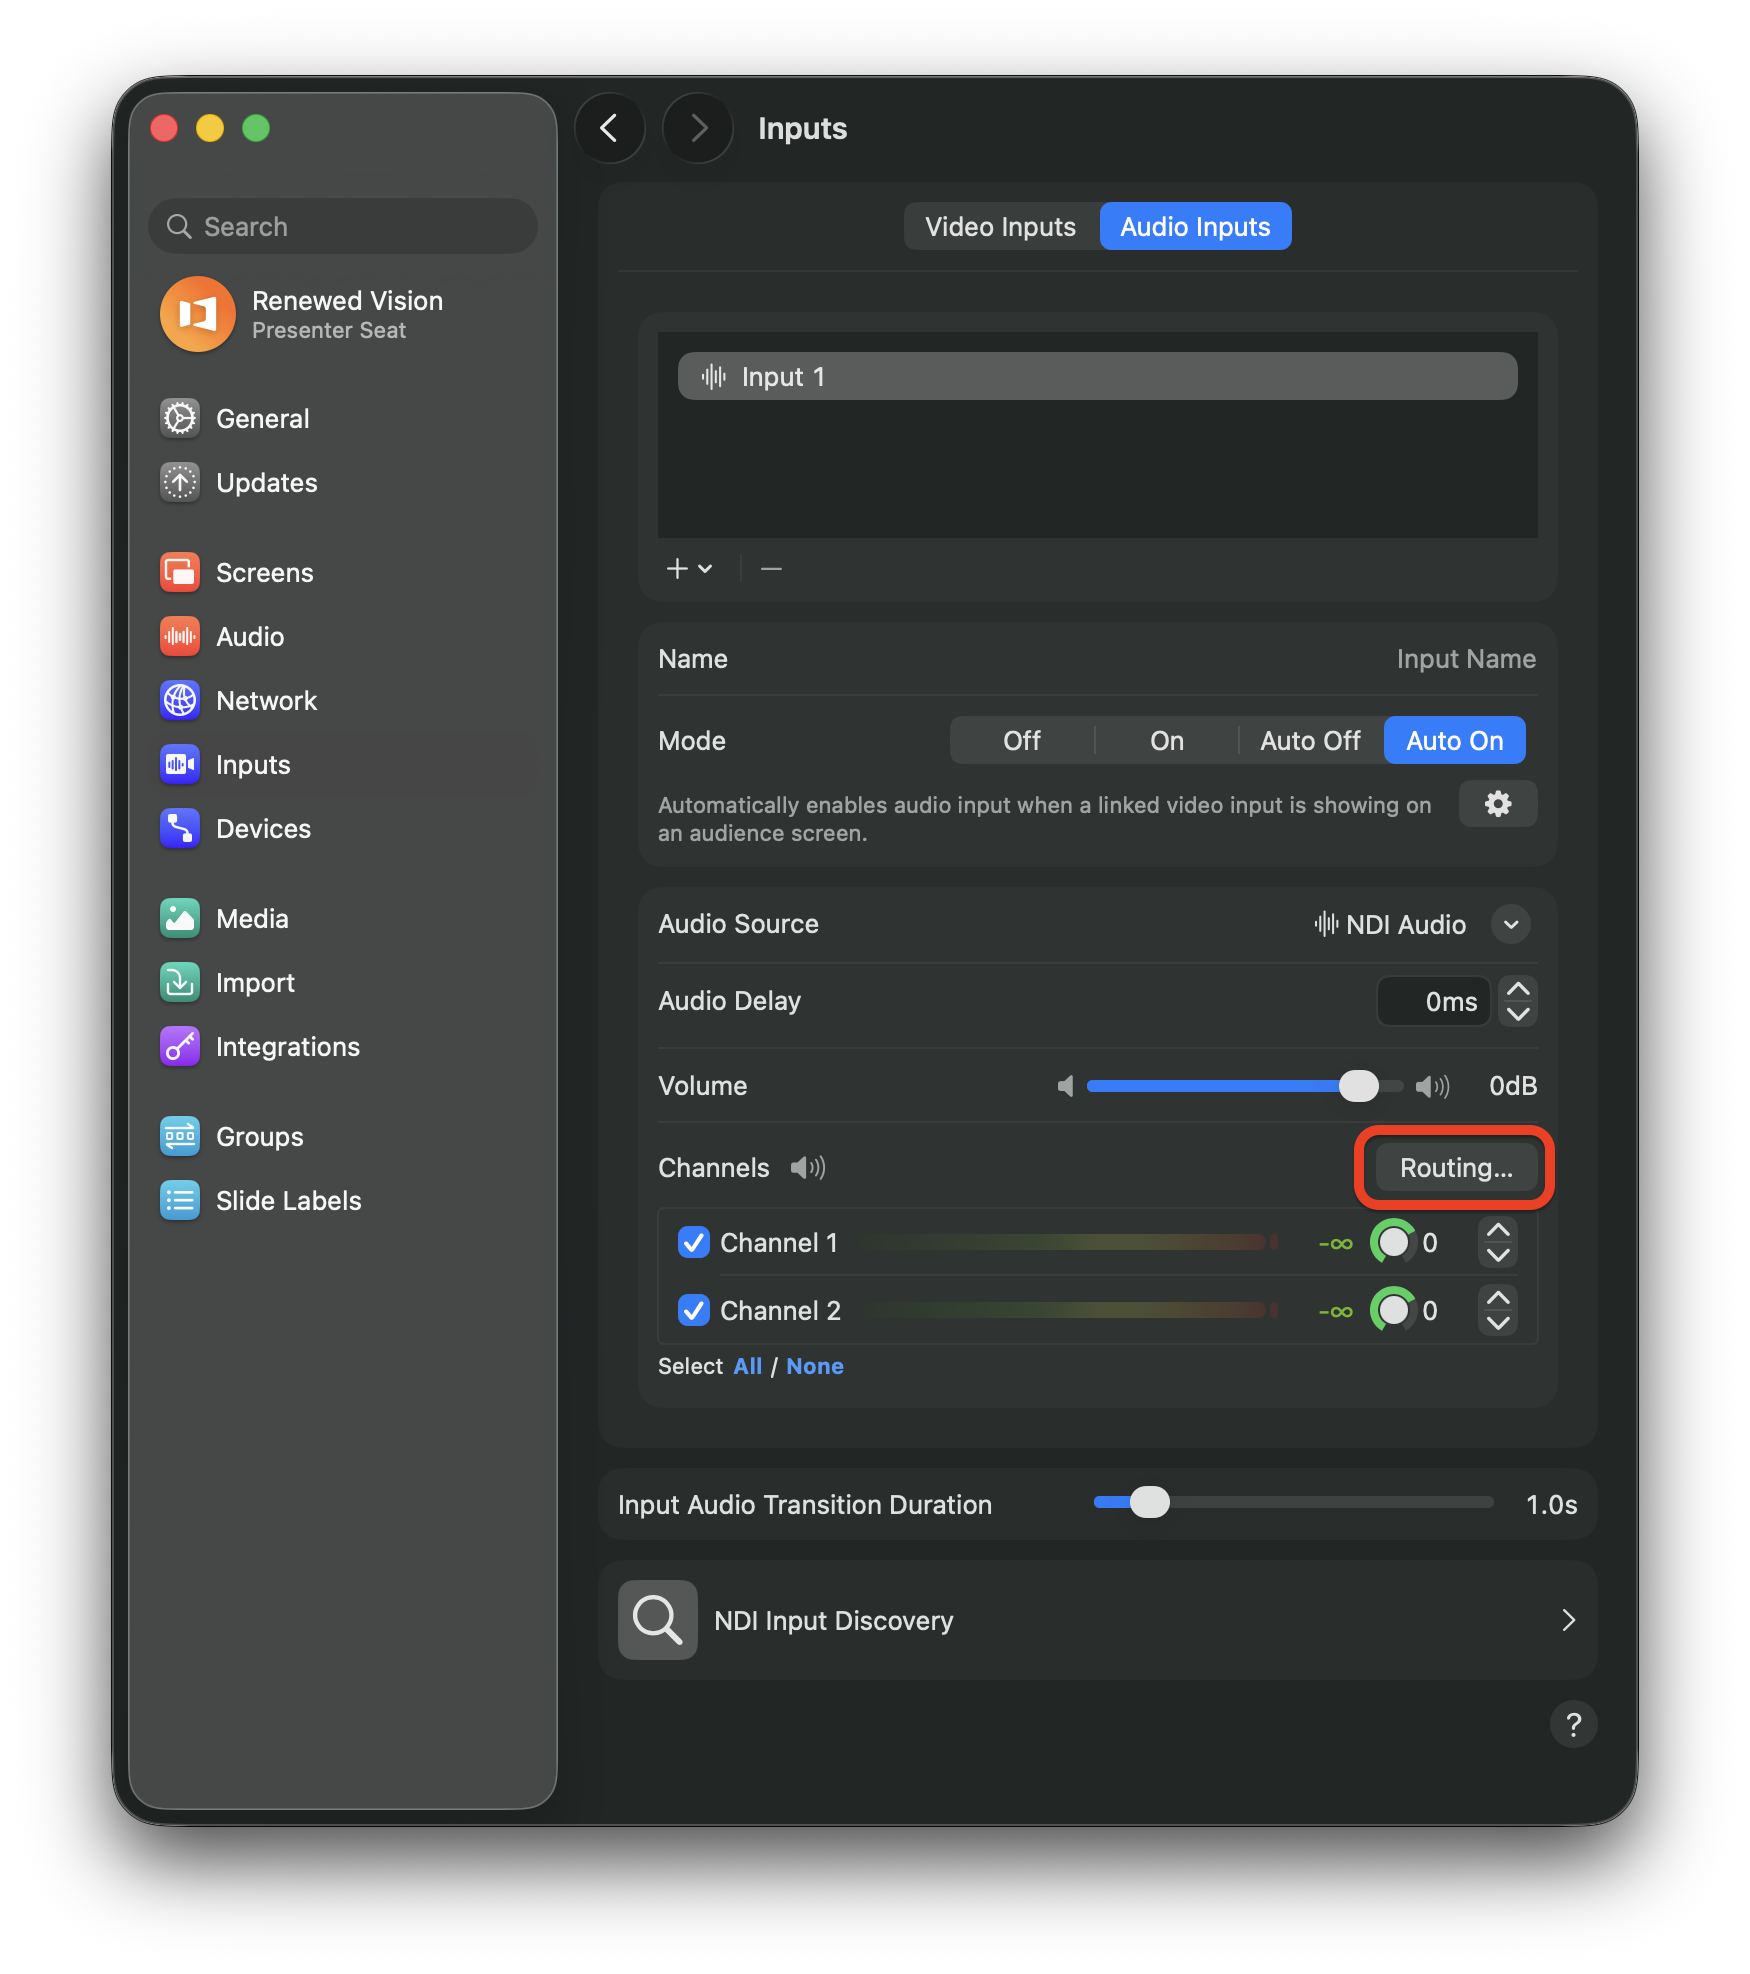
Task: Switch to the Video Inputs tab
Action: [x=1001, y=227]
